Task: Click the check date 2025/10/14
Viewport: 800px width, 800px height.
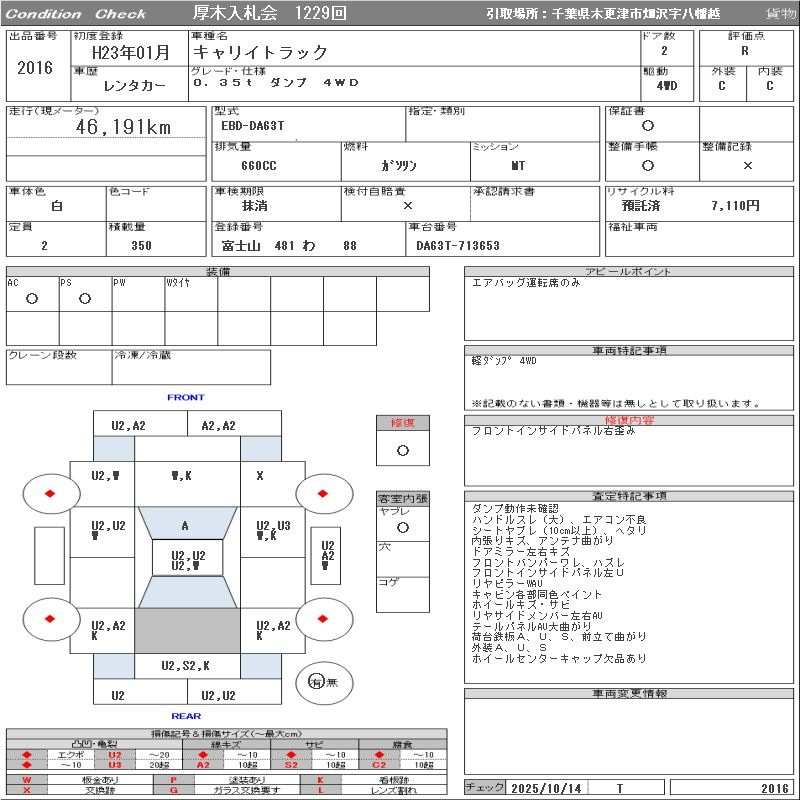Action: coord(546,788)
